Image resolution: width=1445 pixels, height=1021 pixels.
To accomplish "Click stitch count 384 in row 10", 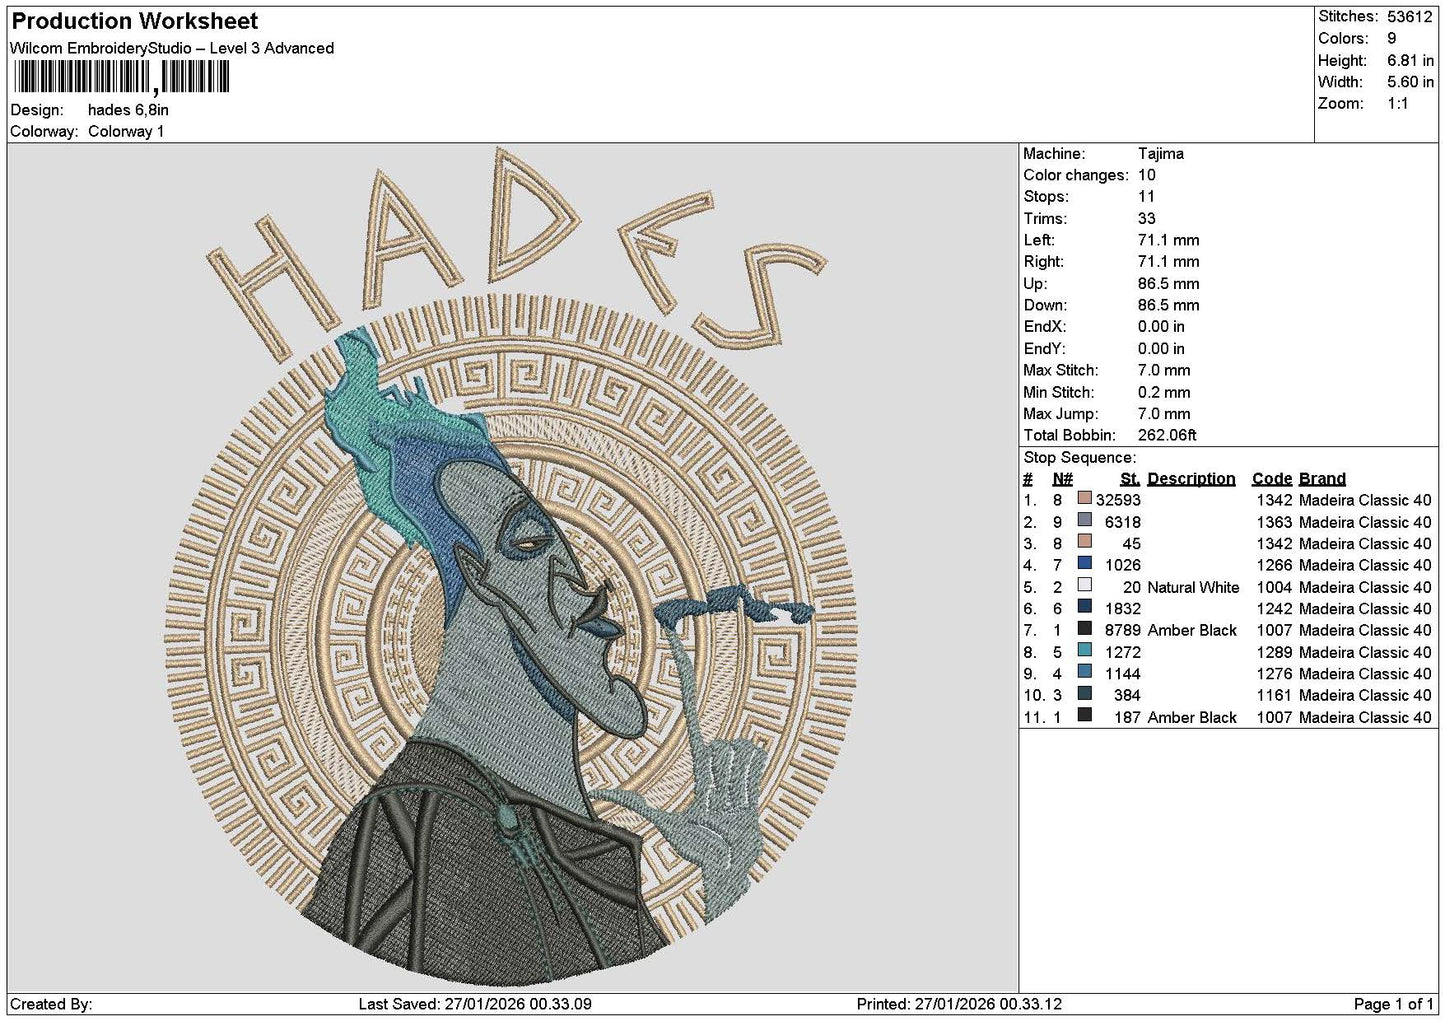I will (1127, 695).
